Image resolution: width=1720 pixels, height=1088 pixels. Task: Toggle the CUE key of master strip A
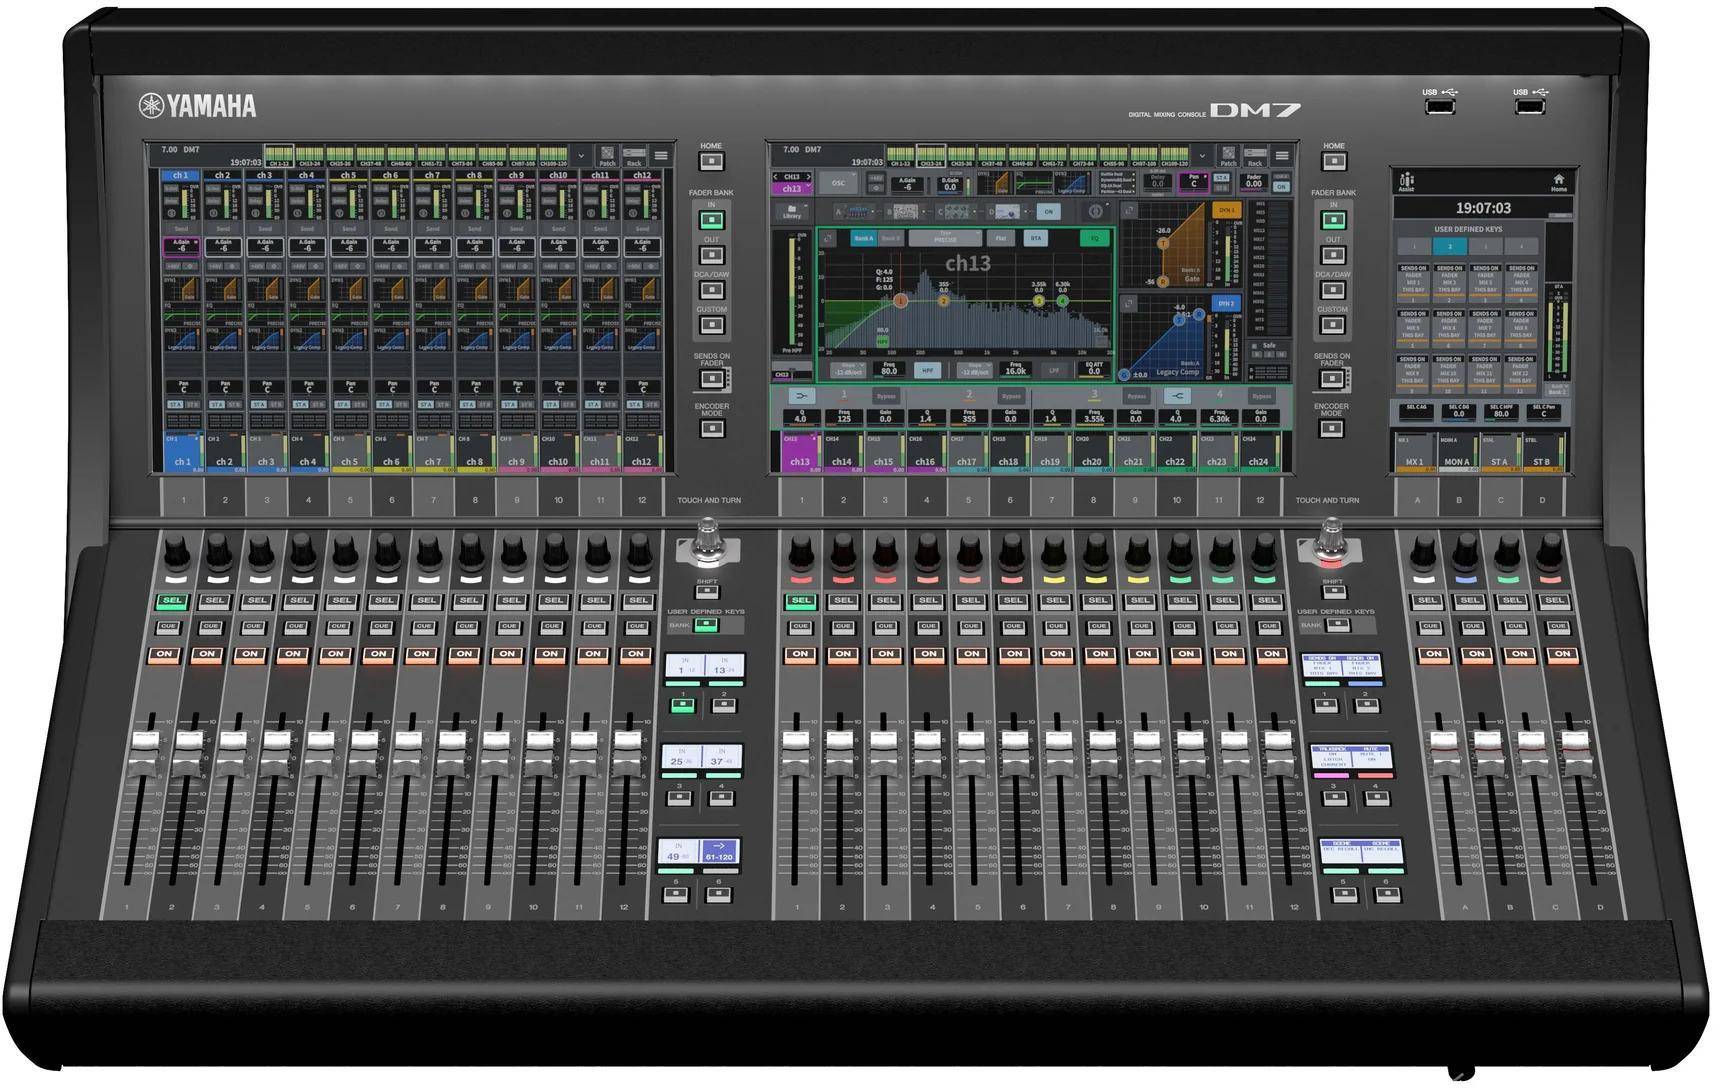coord(1430,627)
